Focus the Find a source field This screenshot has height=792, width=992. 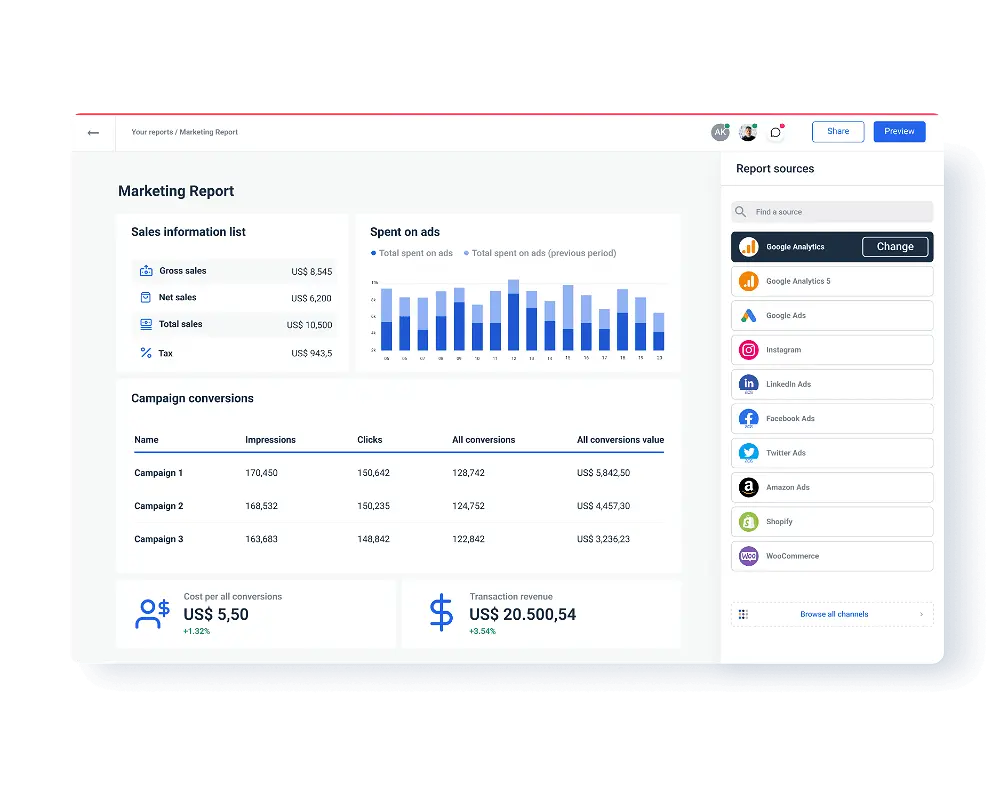[x=832, y=212]
